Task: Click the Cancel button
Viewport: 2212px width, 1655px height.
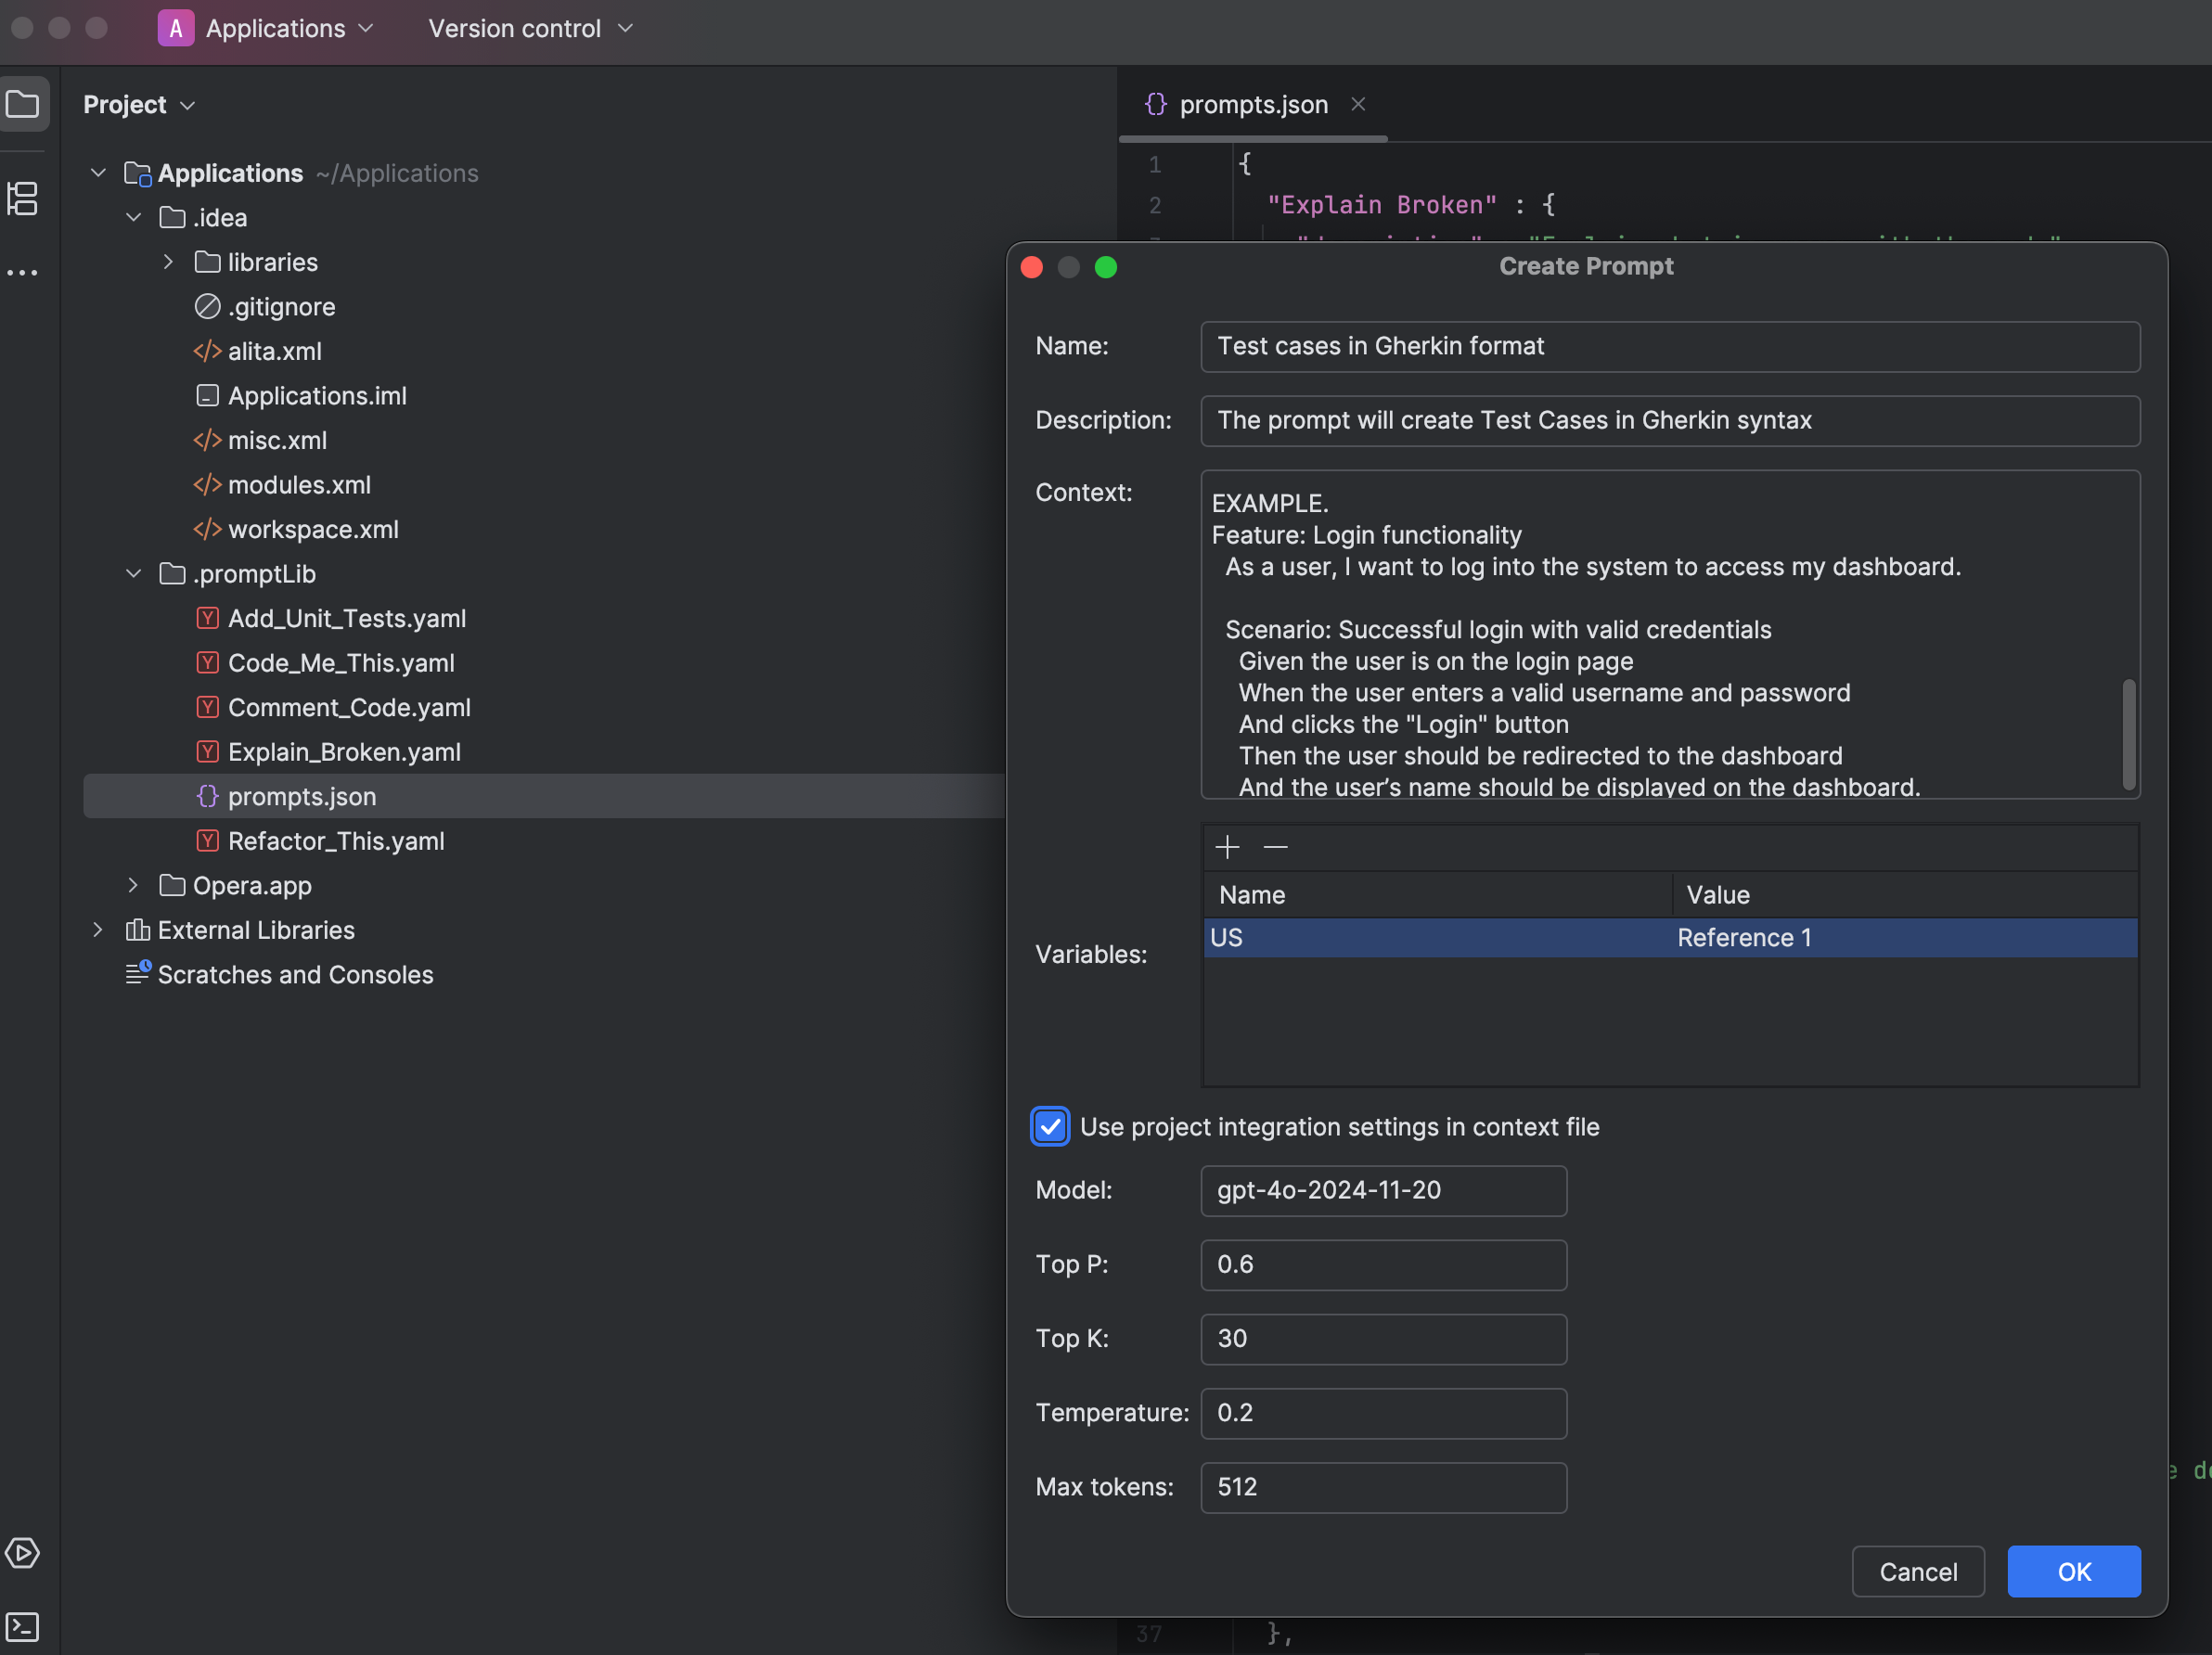Action: [x=1918, y=1572]
